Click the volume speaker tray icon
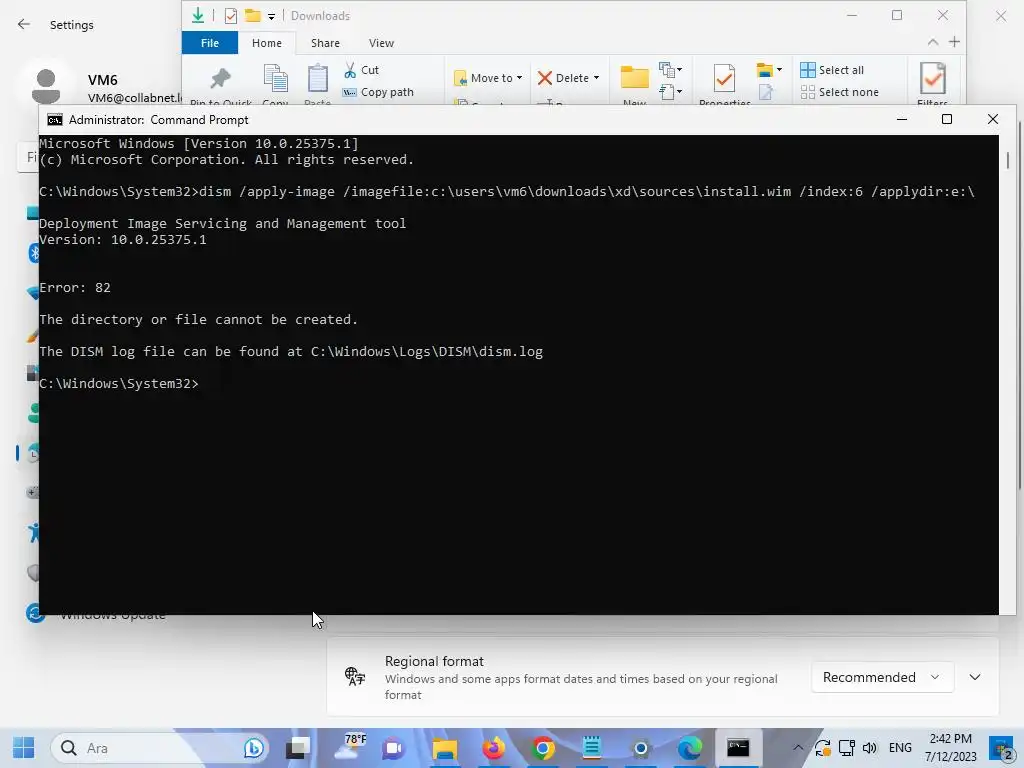The image size is (1024, 768). pyautogui.click(x=869, y=748)
